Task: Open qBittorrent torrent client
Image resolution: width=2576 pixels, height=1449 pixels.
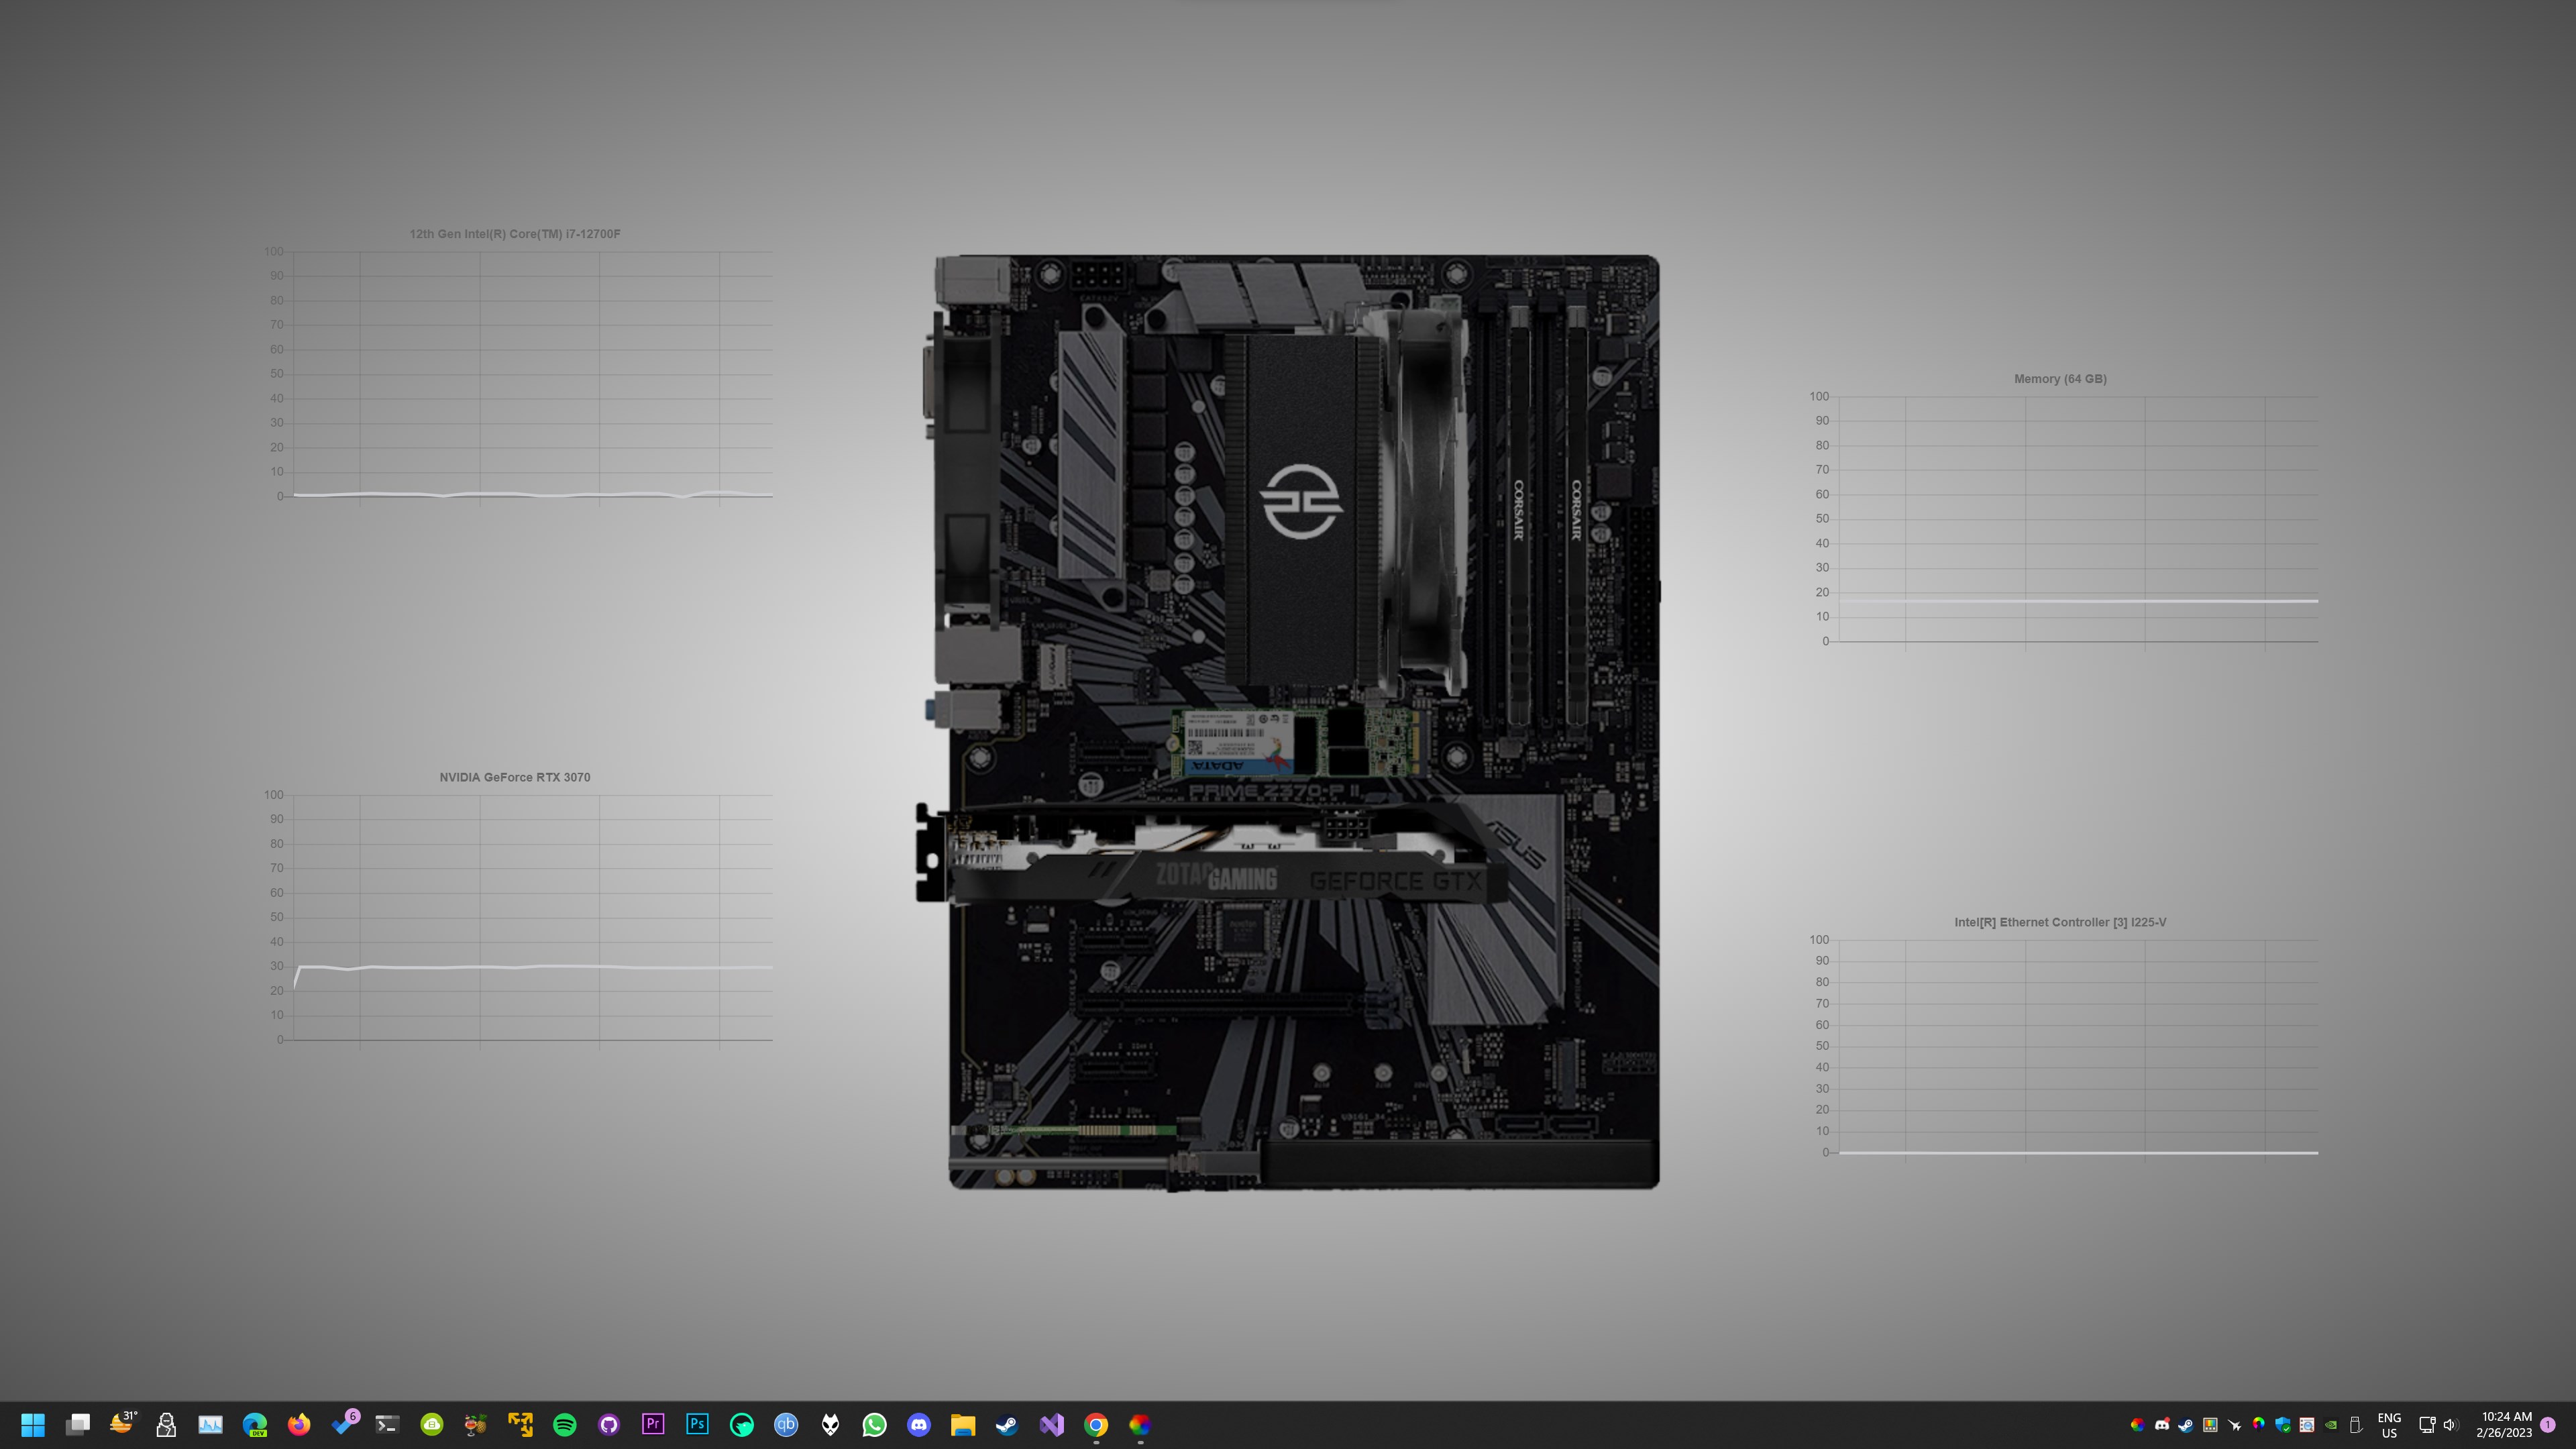Action: (x=787, y=1424)
